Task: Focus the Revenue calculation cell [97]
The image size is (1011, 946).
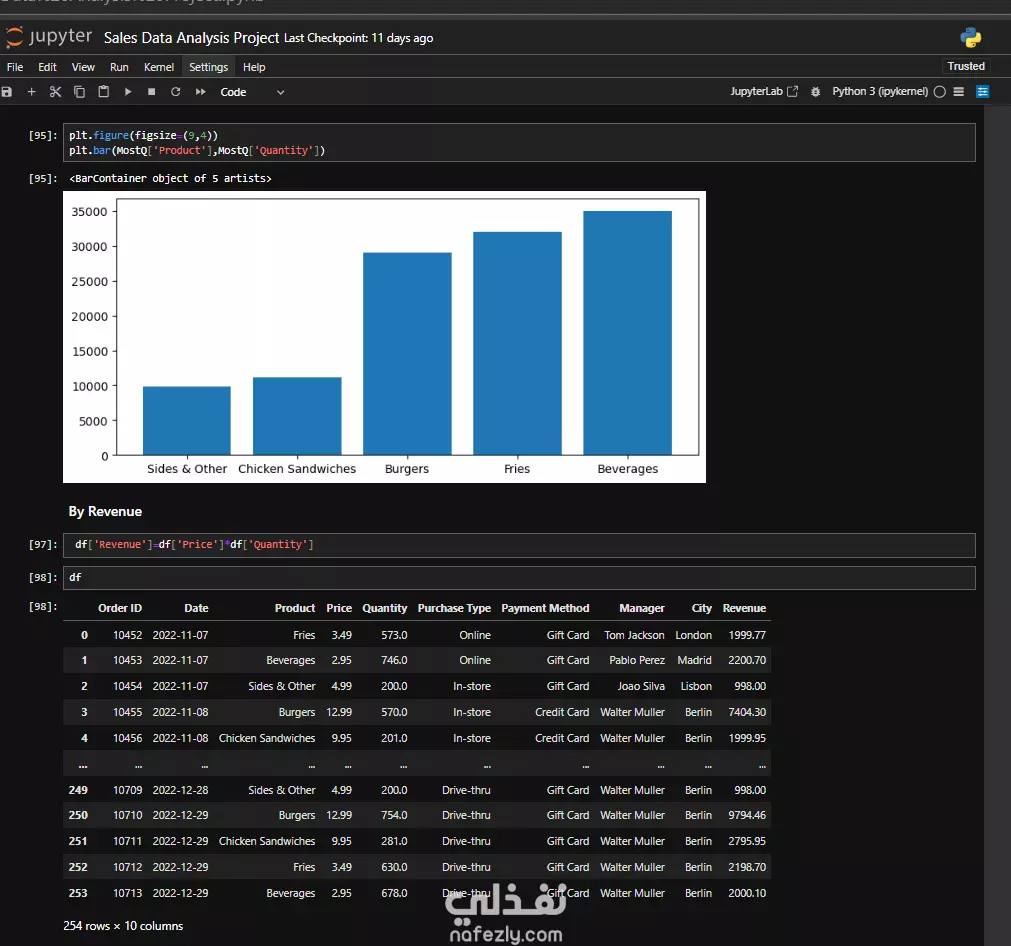Action: [x=519, y=545]
